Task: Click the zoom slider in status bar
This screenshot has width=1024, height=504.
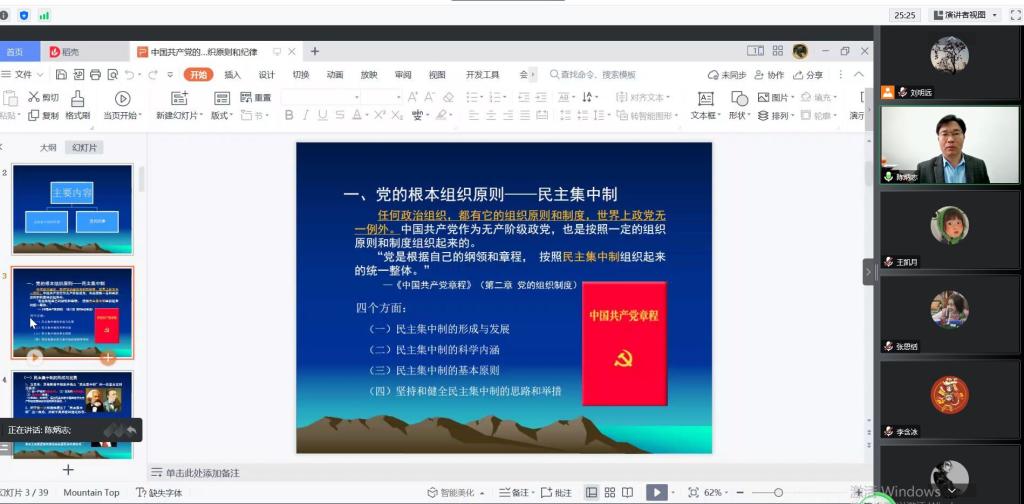Action: coord(779,492)
